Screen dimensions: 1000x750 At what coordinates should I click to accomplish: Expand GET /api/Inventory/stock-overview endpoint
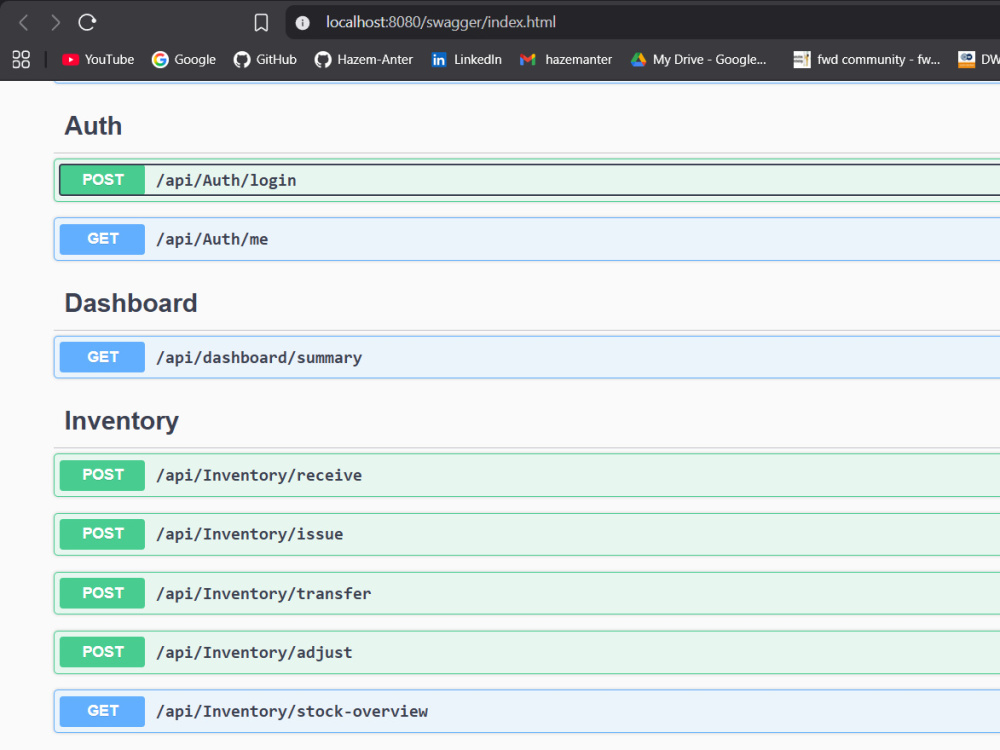point(529,711)
